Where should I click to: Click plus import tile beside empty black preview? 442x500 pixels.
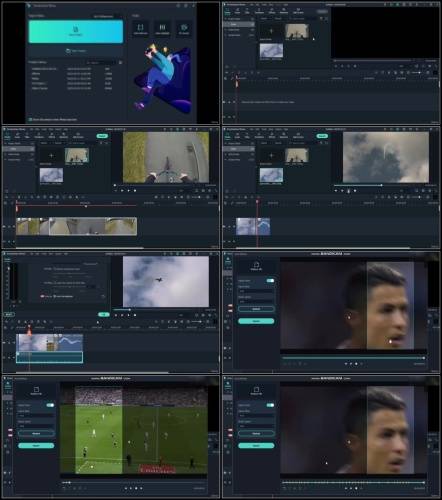(x=271, y=32)
